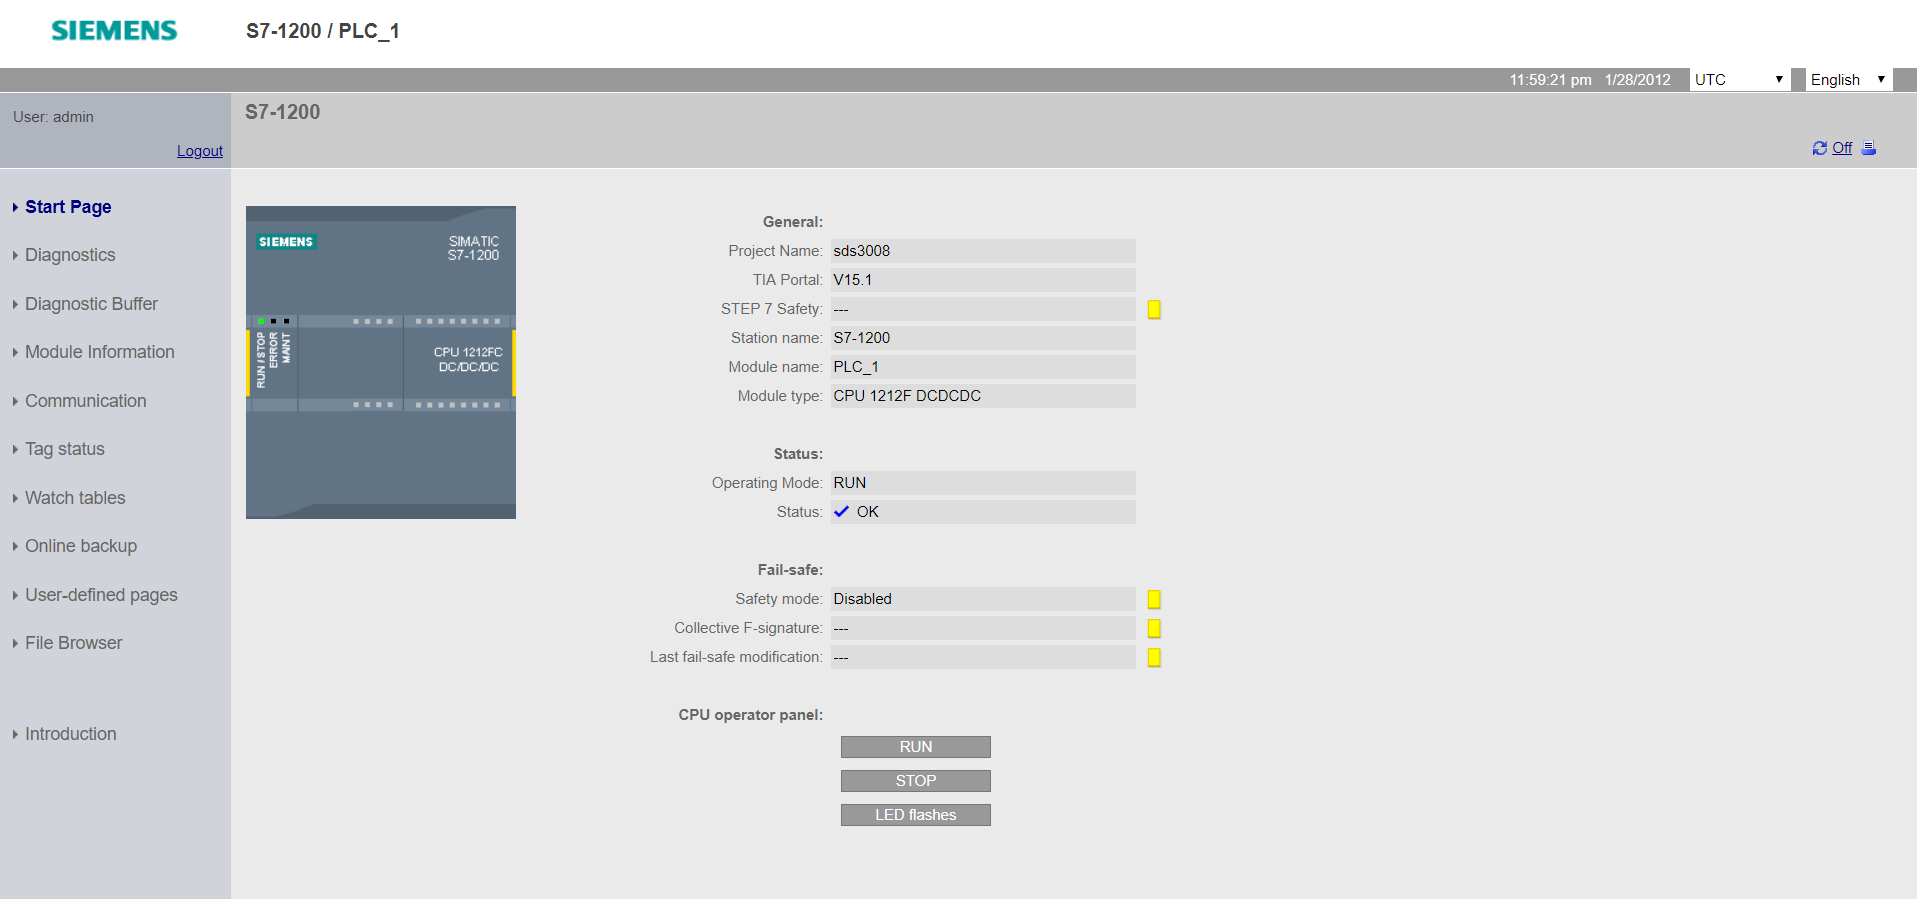Click the STOP button in CPU operator panel

tap(916, 781)
